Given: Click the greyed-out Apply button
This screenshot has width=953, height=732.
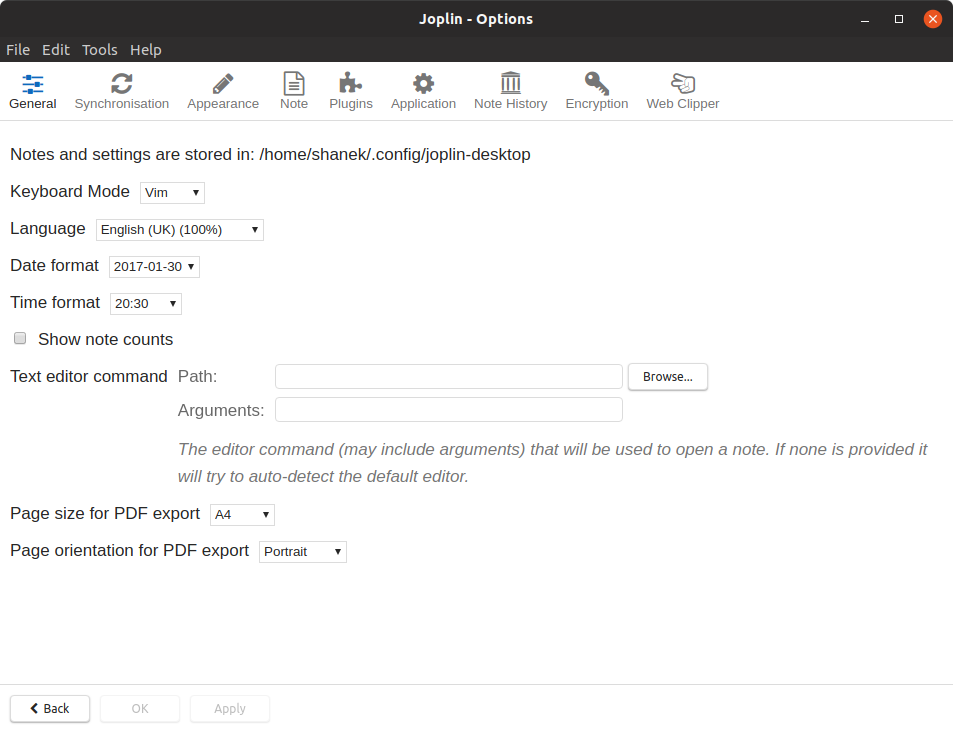Looking at the screenshot, I should (x=230, y=709).
